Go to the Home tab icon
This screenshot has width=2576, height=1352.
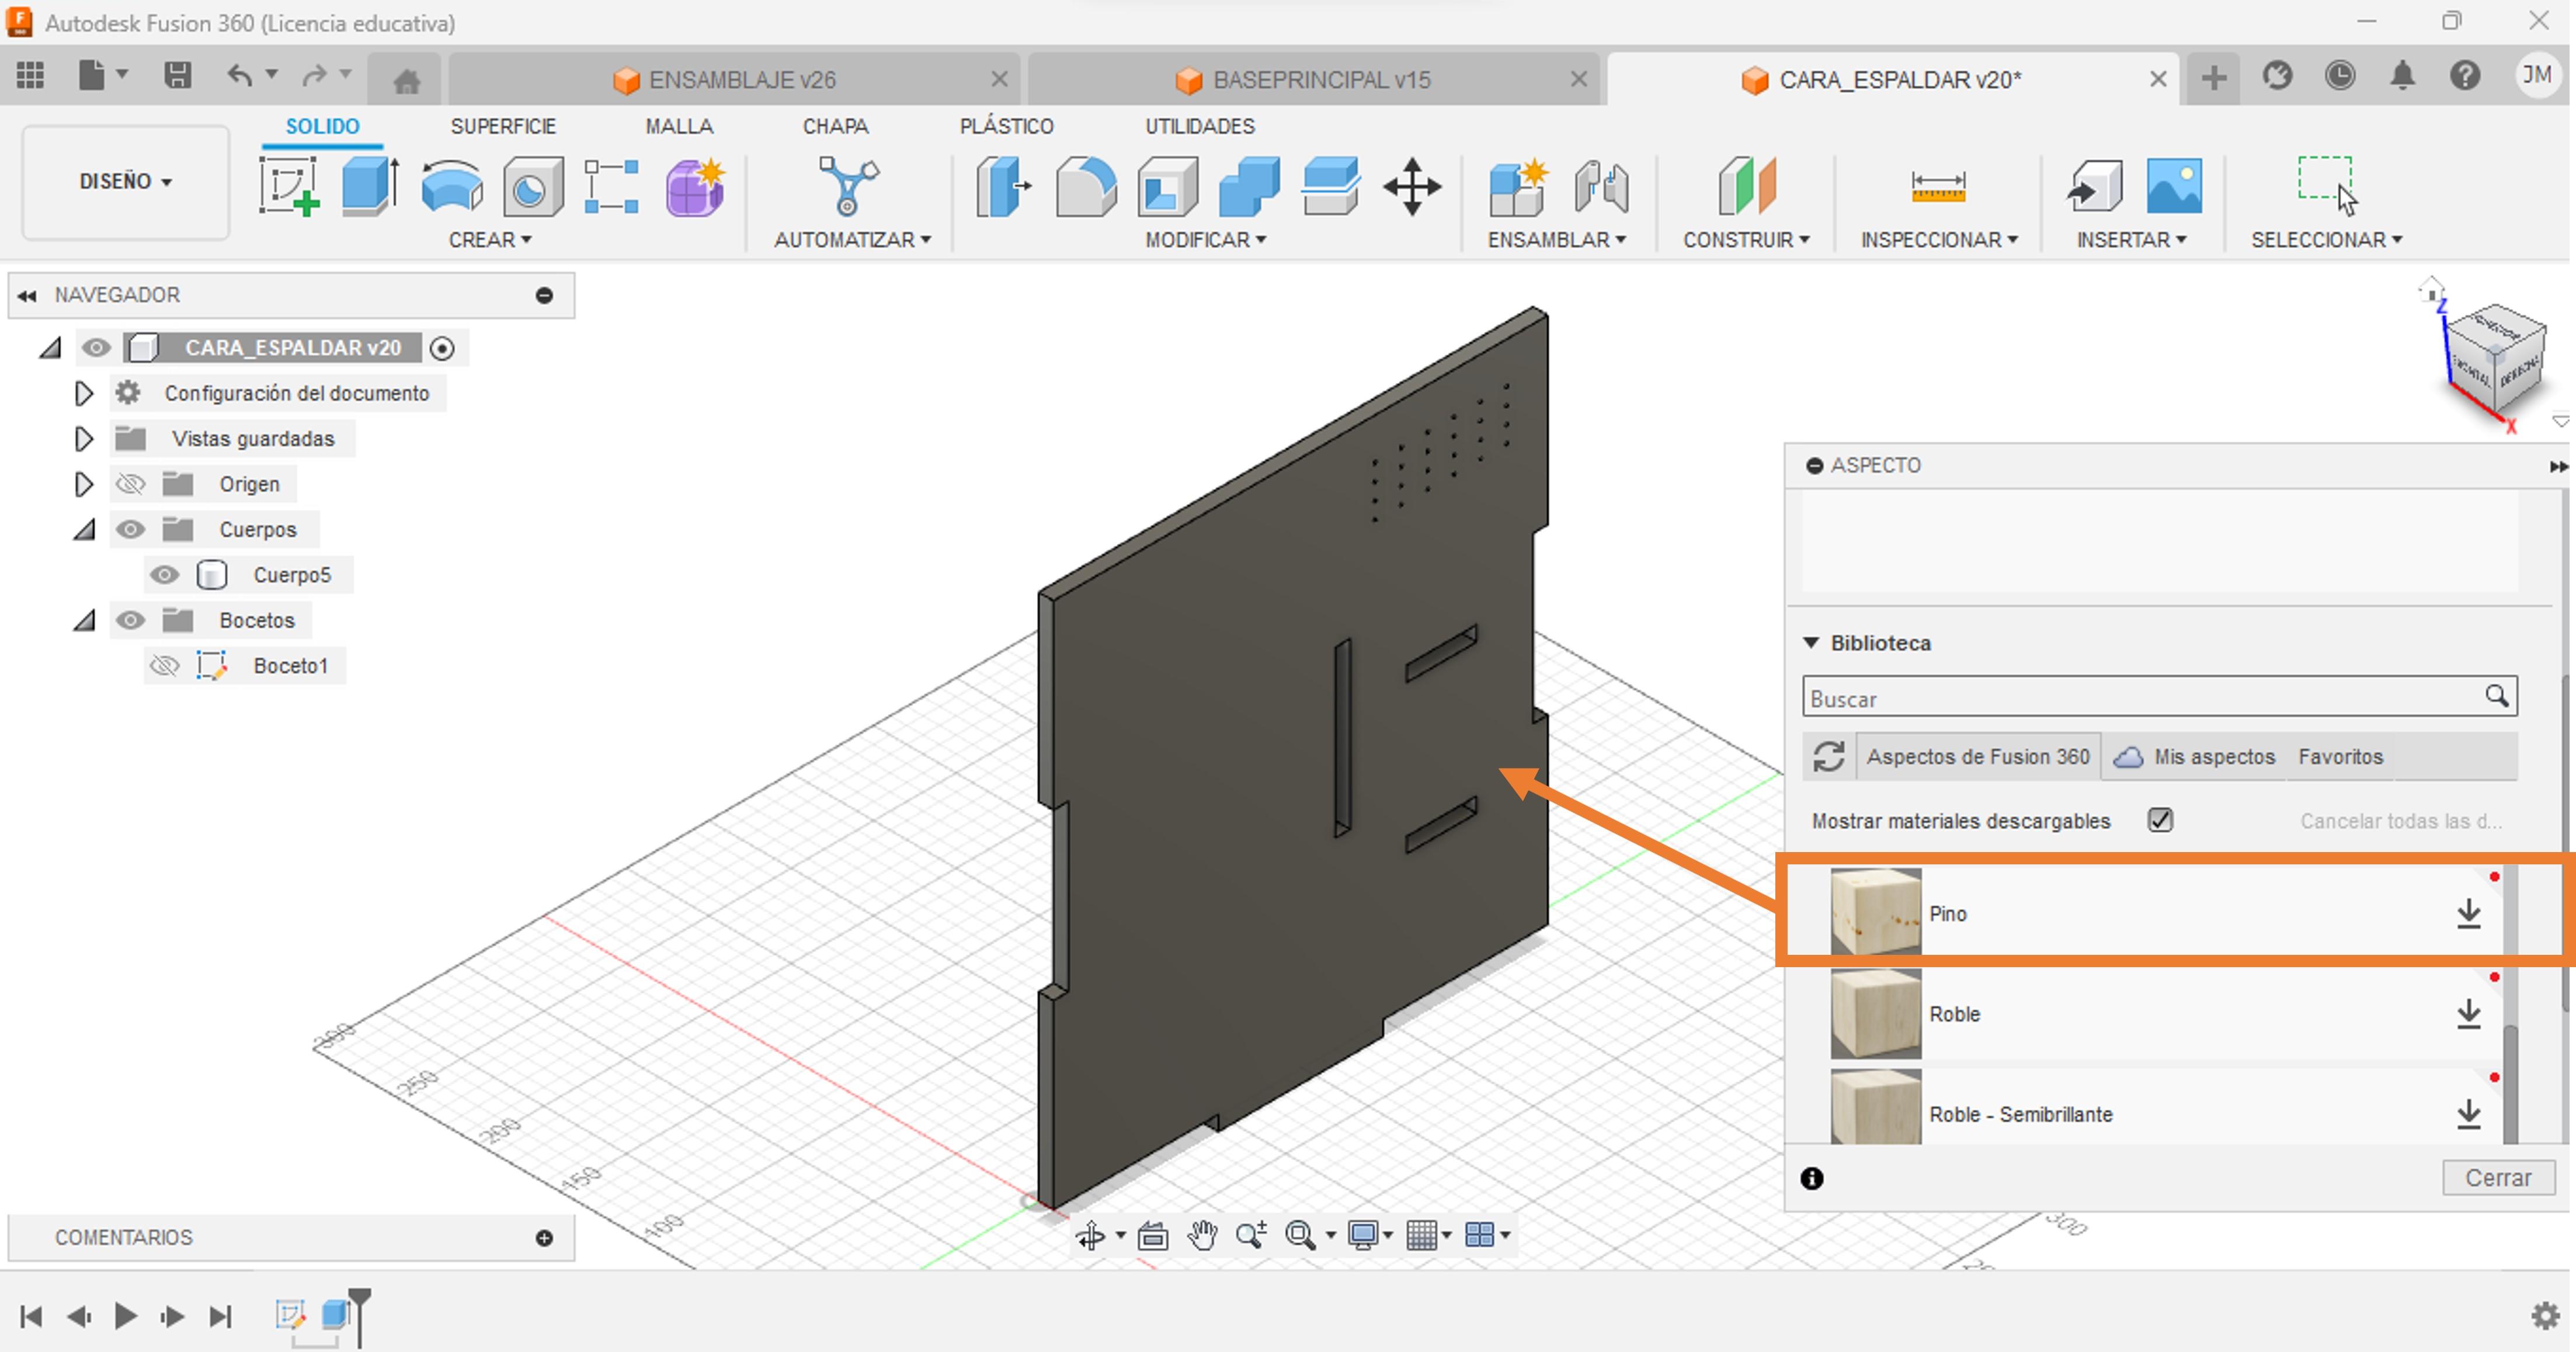click(407, 80)
